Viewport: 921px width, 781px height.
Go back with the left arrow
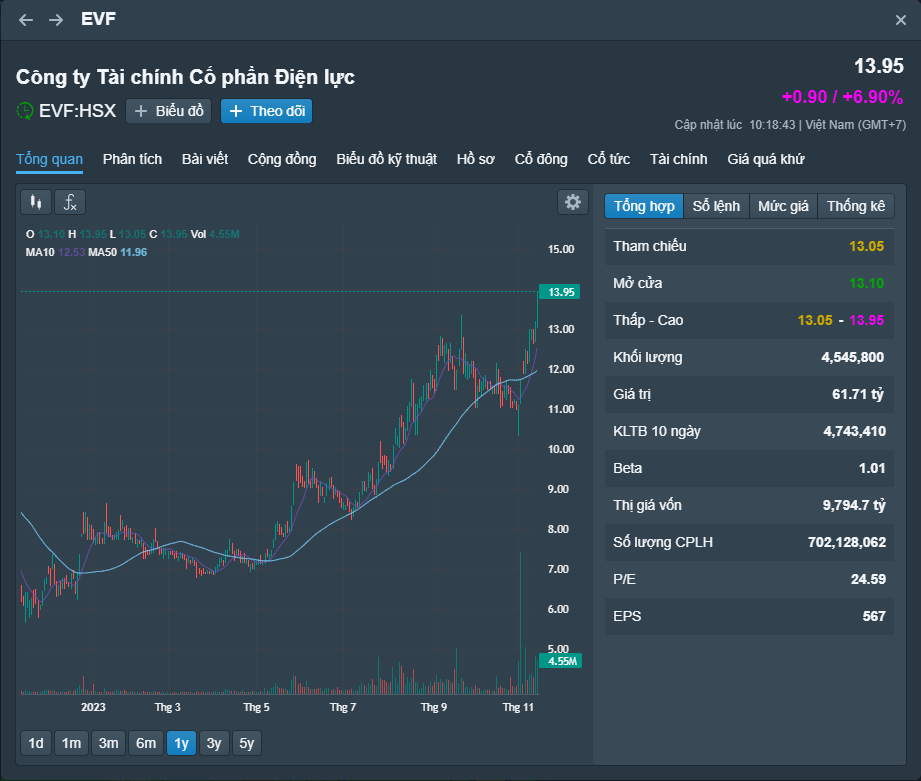click(26, 20)
